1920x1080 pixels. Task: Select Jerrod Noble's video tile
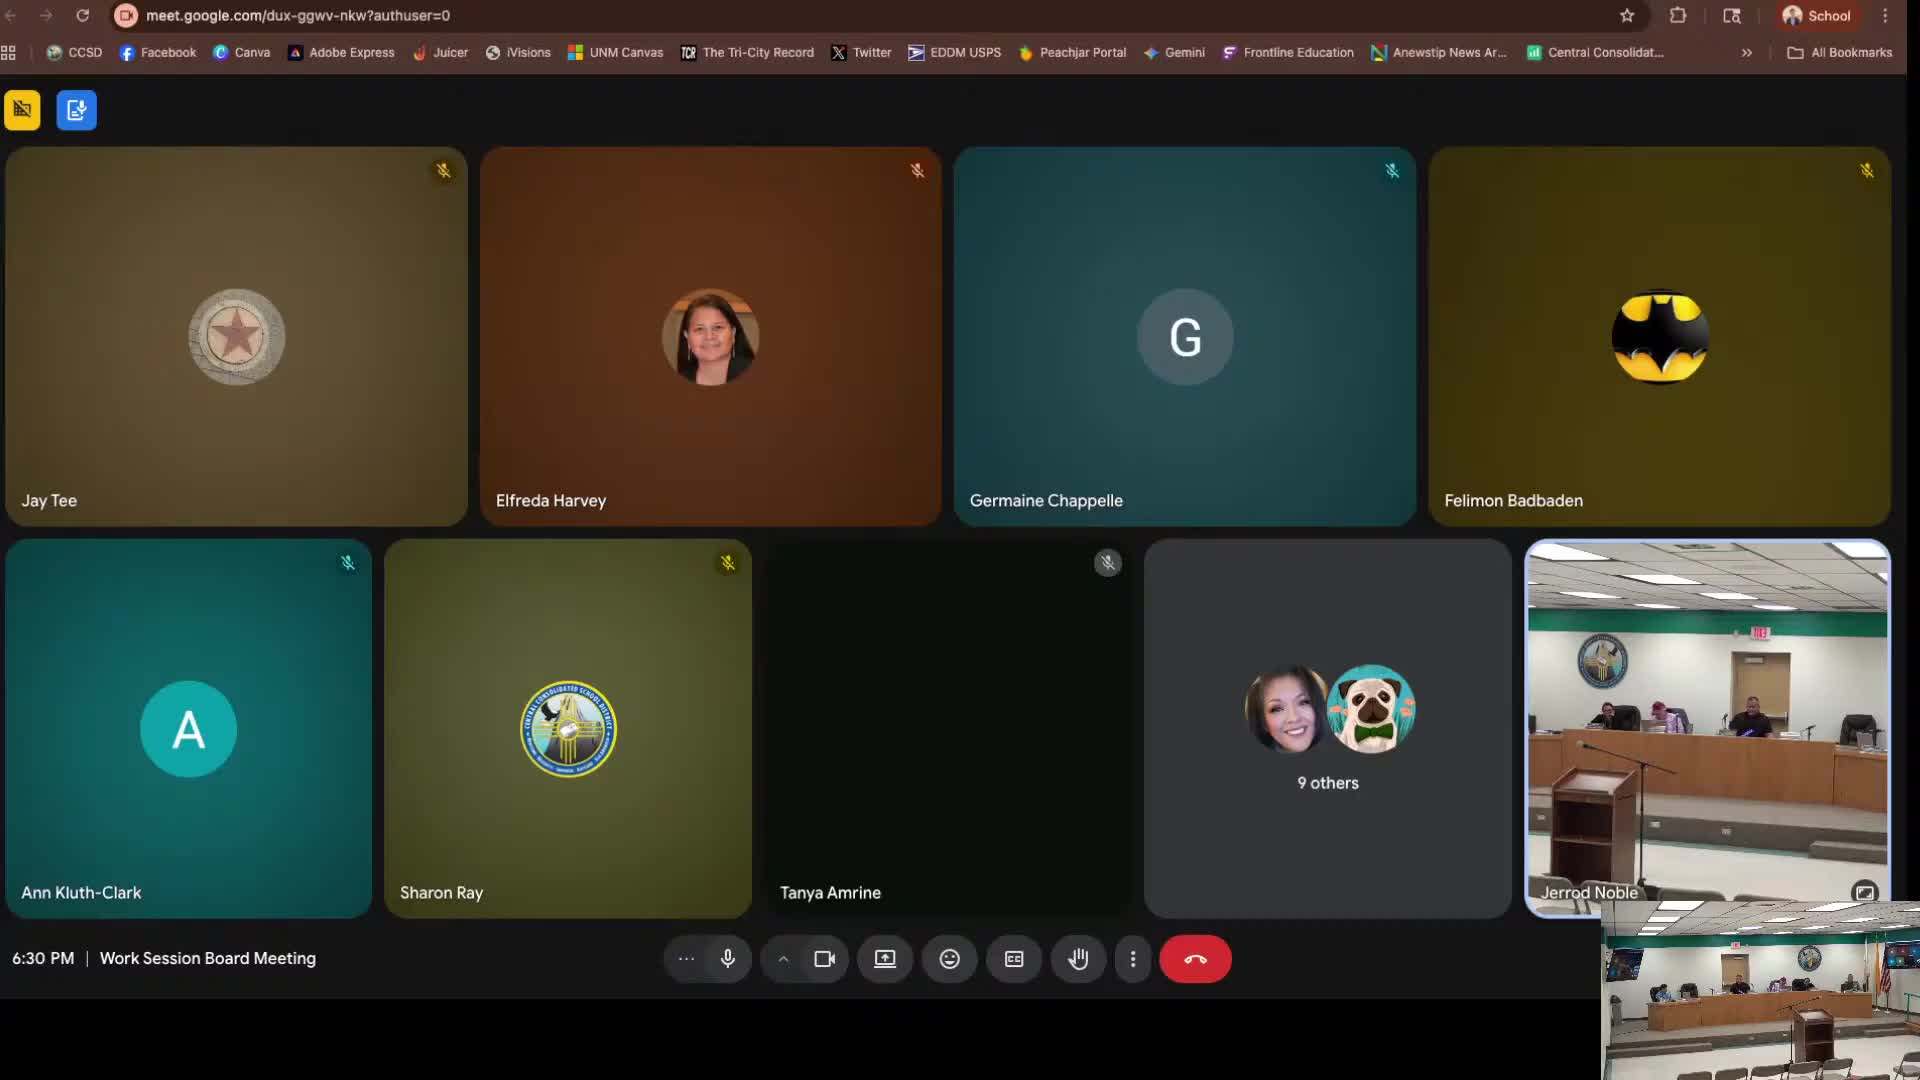tap(1706, 720)
